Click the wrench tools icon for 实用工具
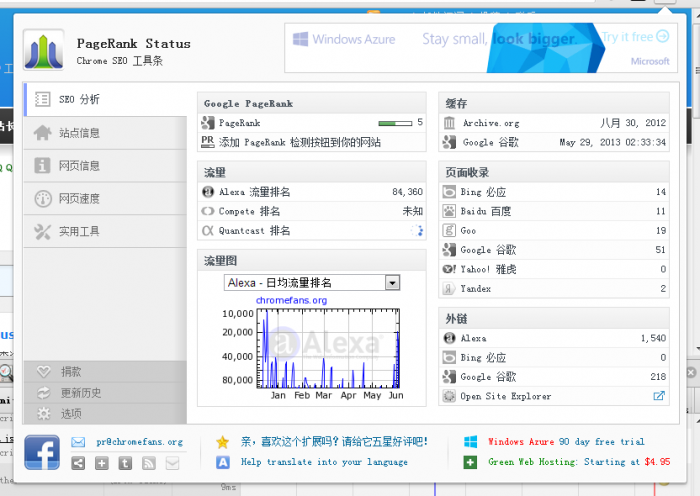Image resolution: width=700 pixels, height=496 pixels. [42, 232]
